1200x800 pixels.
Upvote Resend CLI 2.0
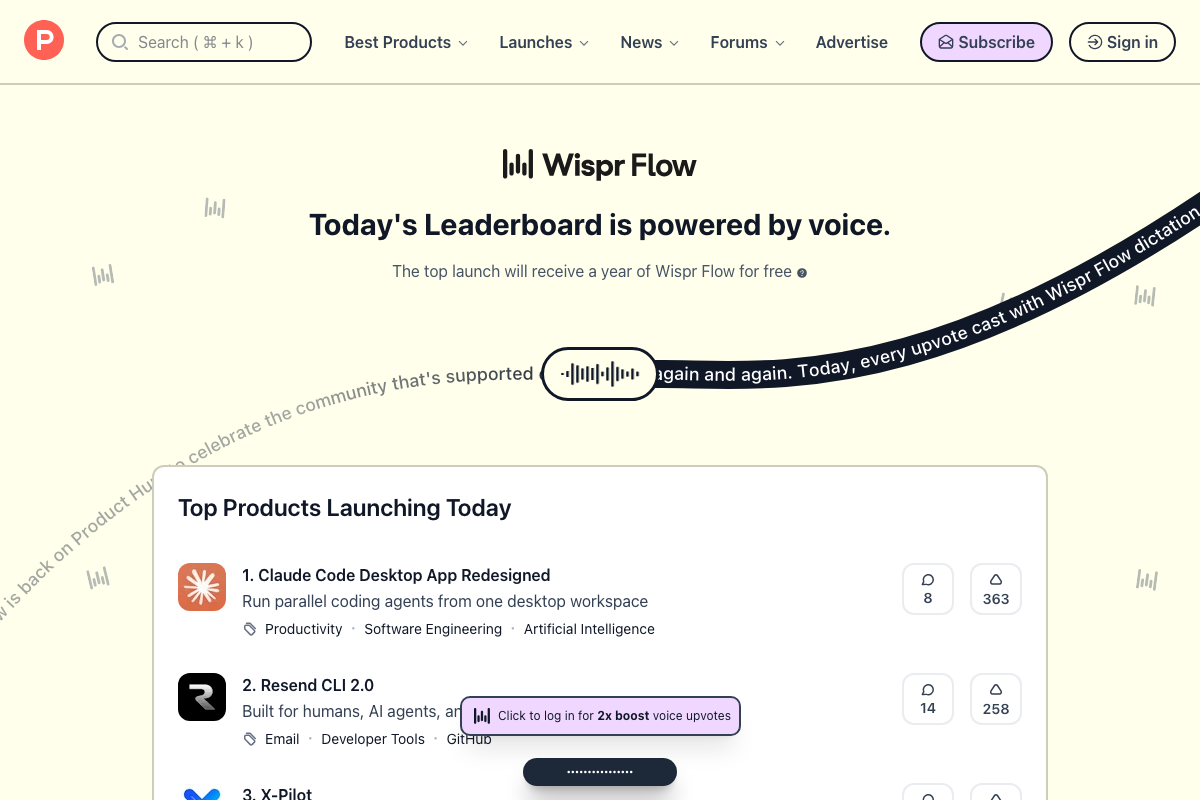(x=995, y=698)
